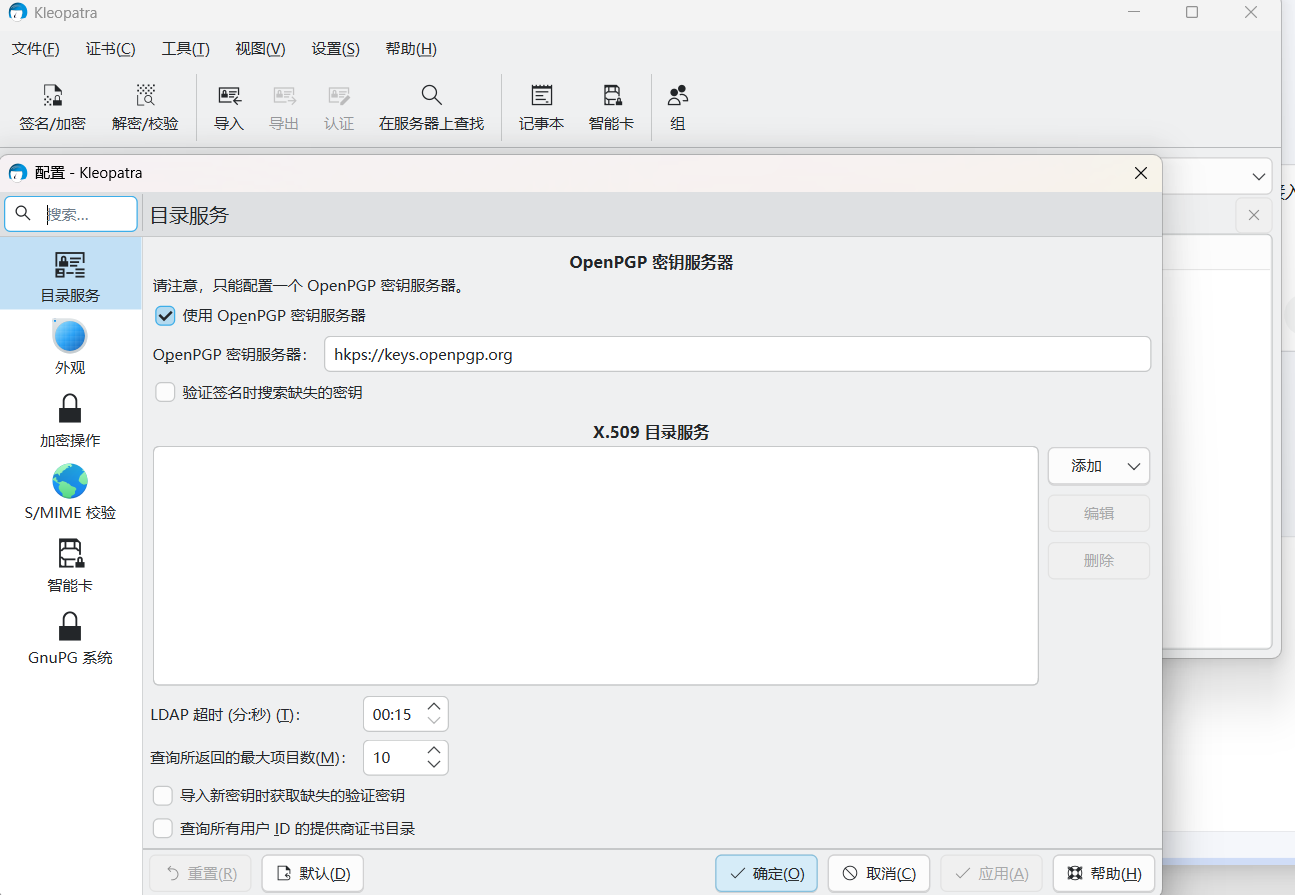The image size is (1295, 895).
Task: Open the 智能卡 toolbar view
Action: pyautogui.click(x=611, y=108)
